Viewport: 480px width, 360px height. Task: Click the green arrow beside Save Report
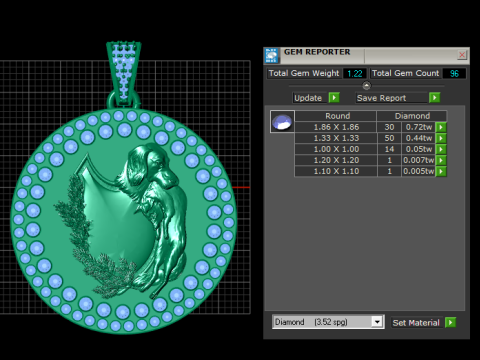click(x=434, y=98)
